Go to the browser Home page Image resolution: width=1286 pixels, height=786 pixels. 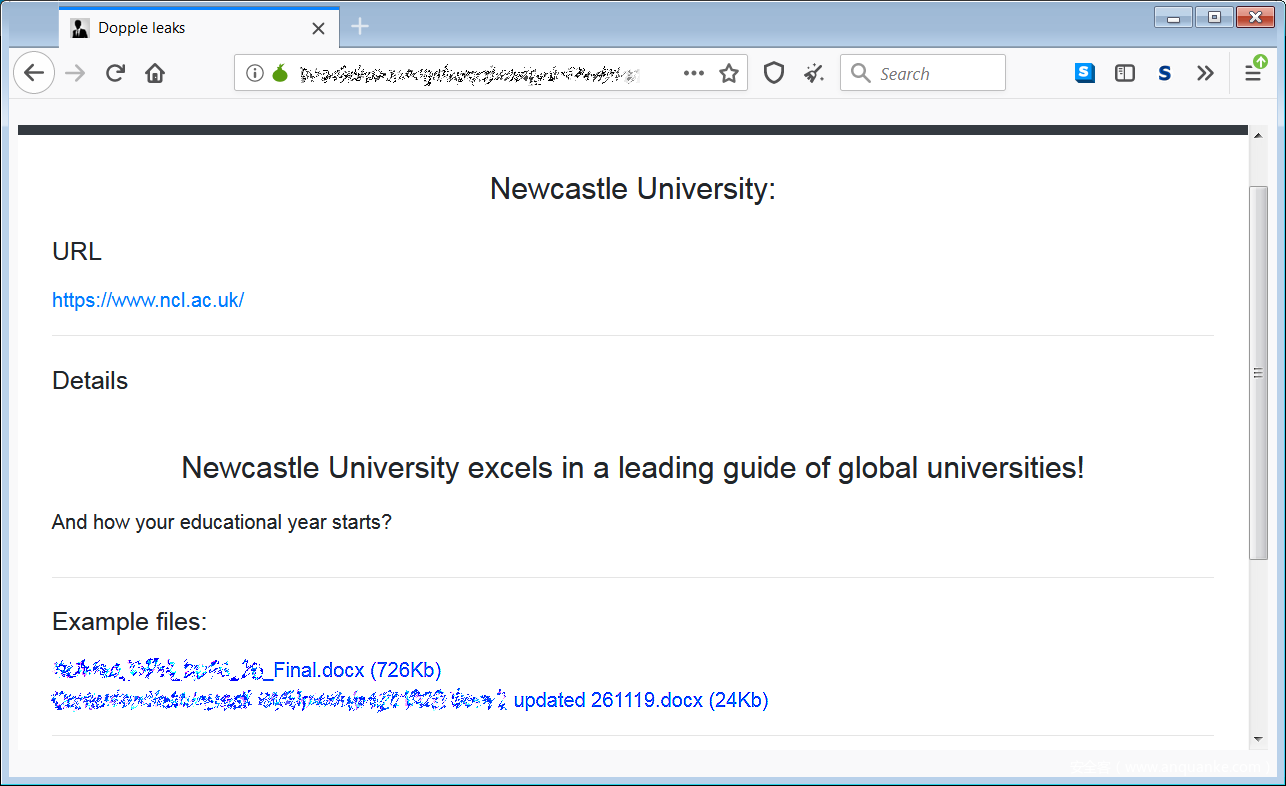click(x=155, y=73)
